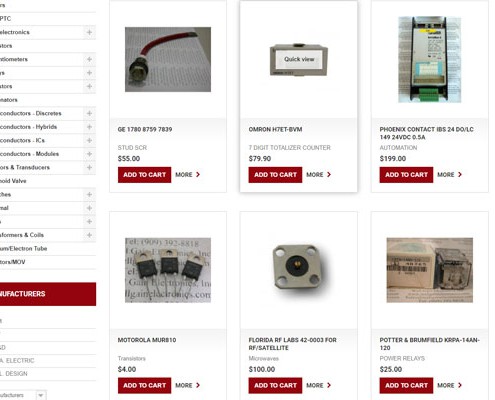
Task: Open Solenoid Valve category
Action: (x=13, y=181)
